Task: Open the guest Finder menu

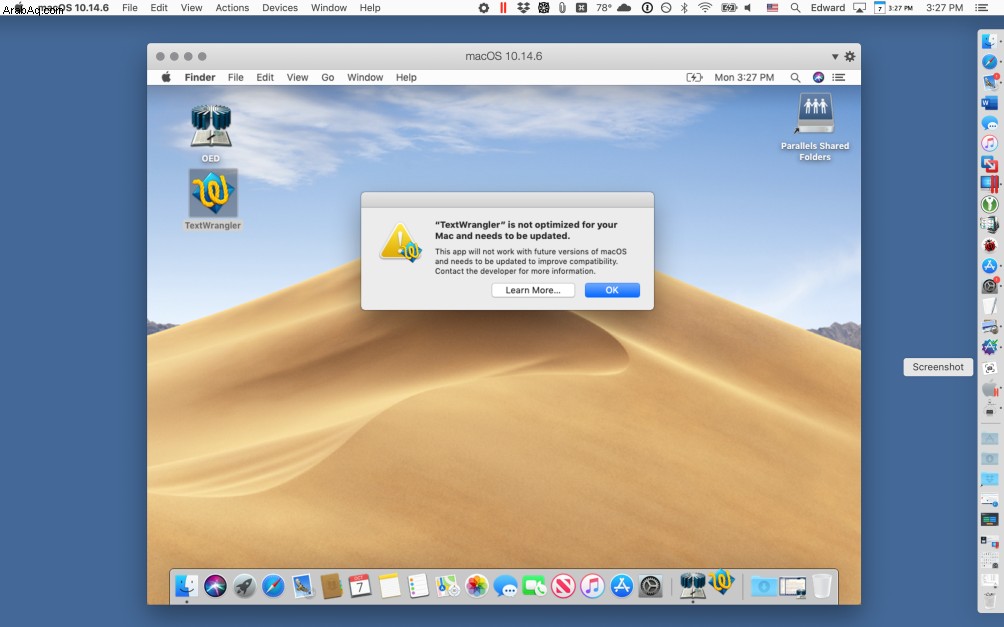Action: [200, 77]
